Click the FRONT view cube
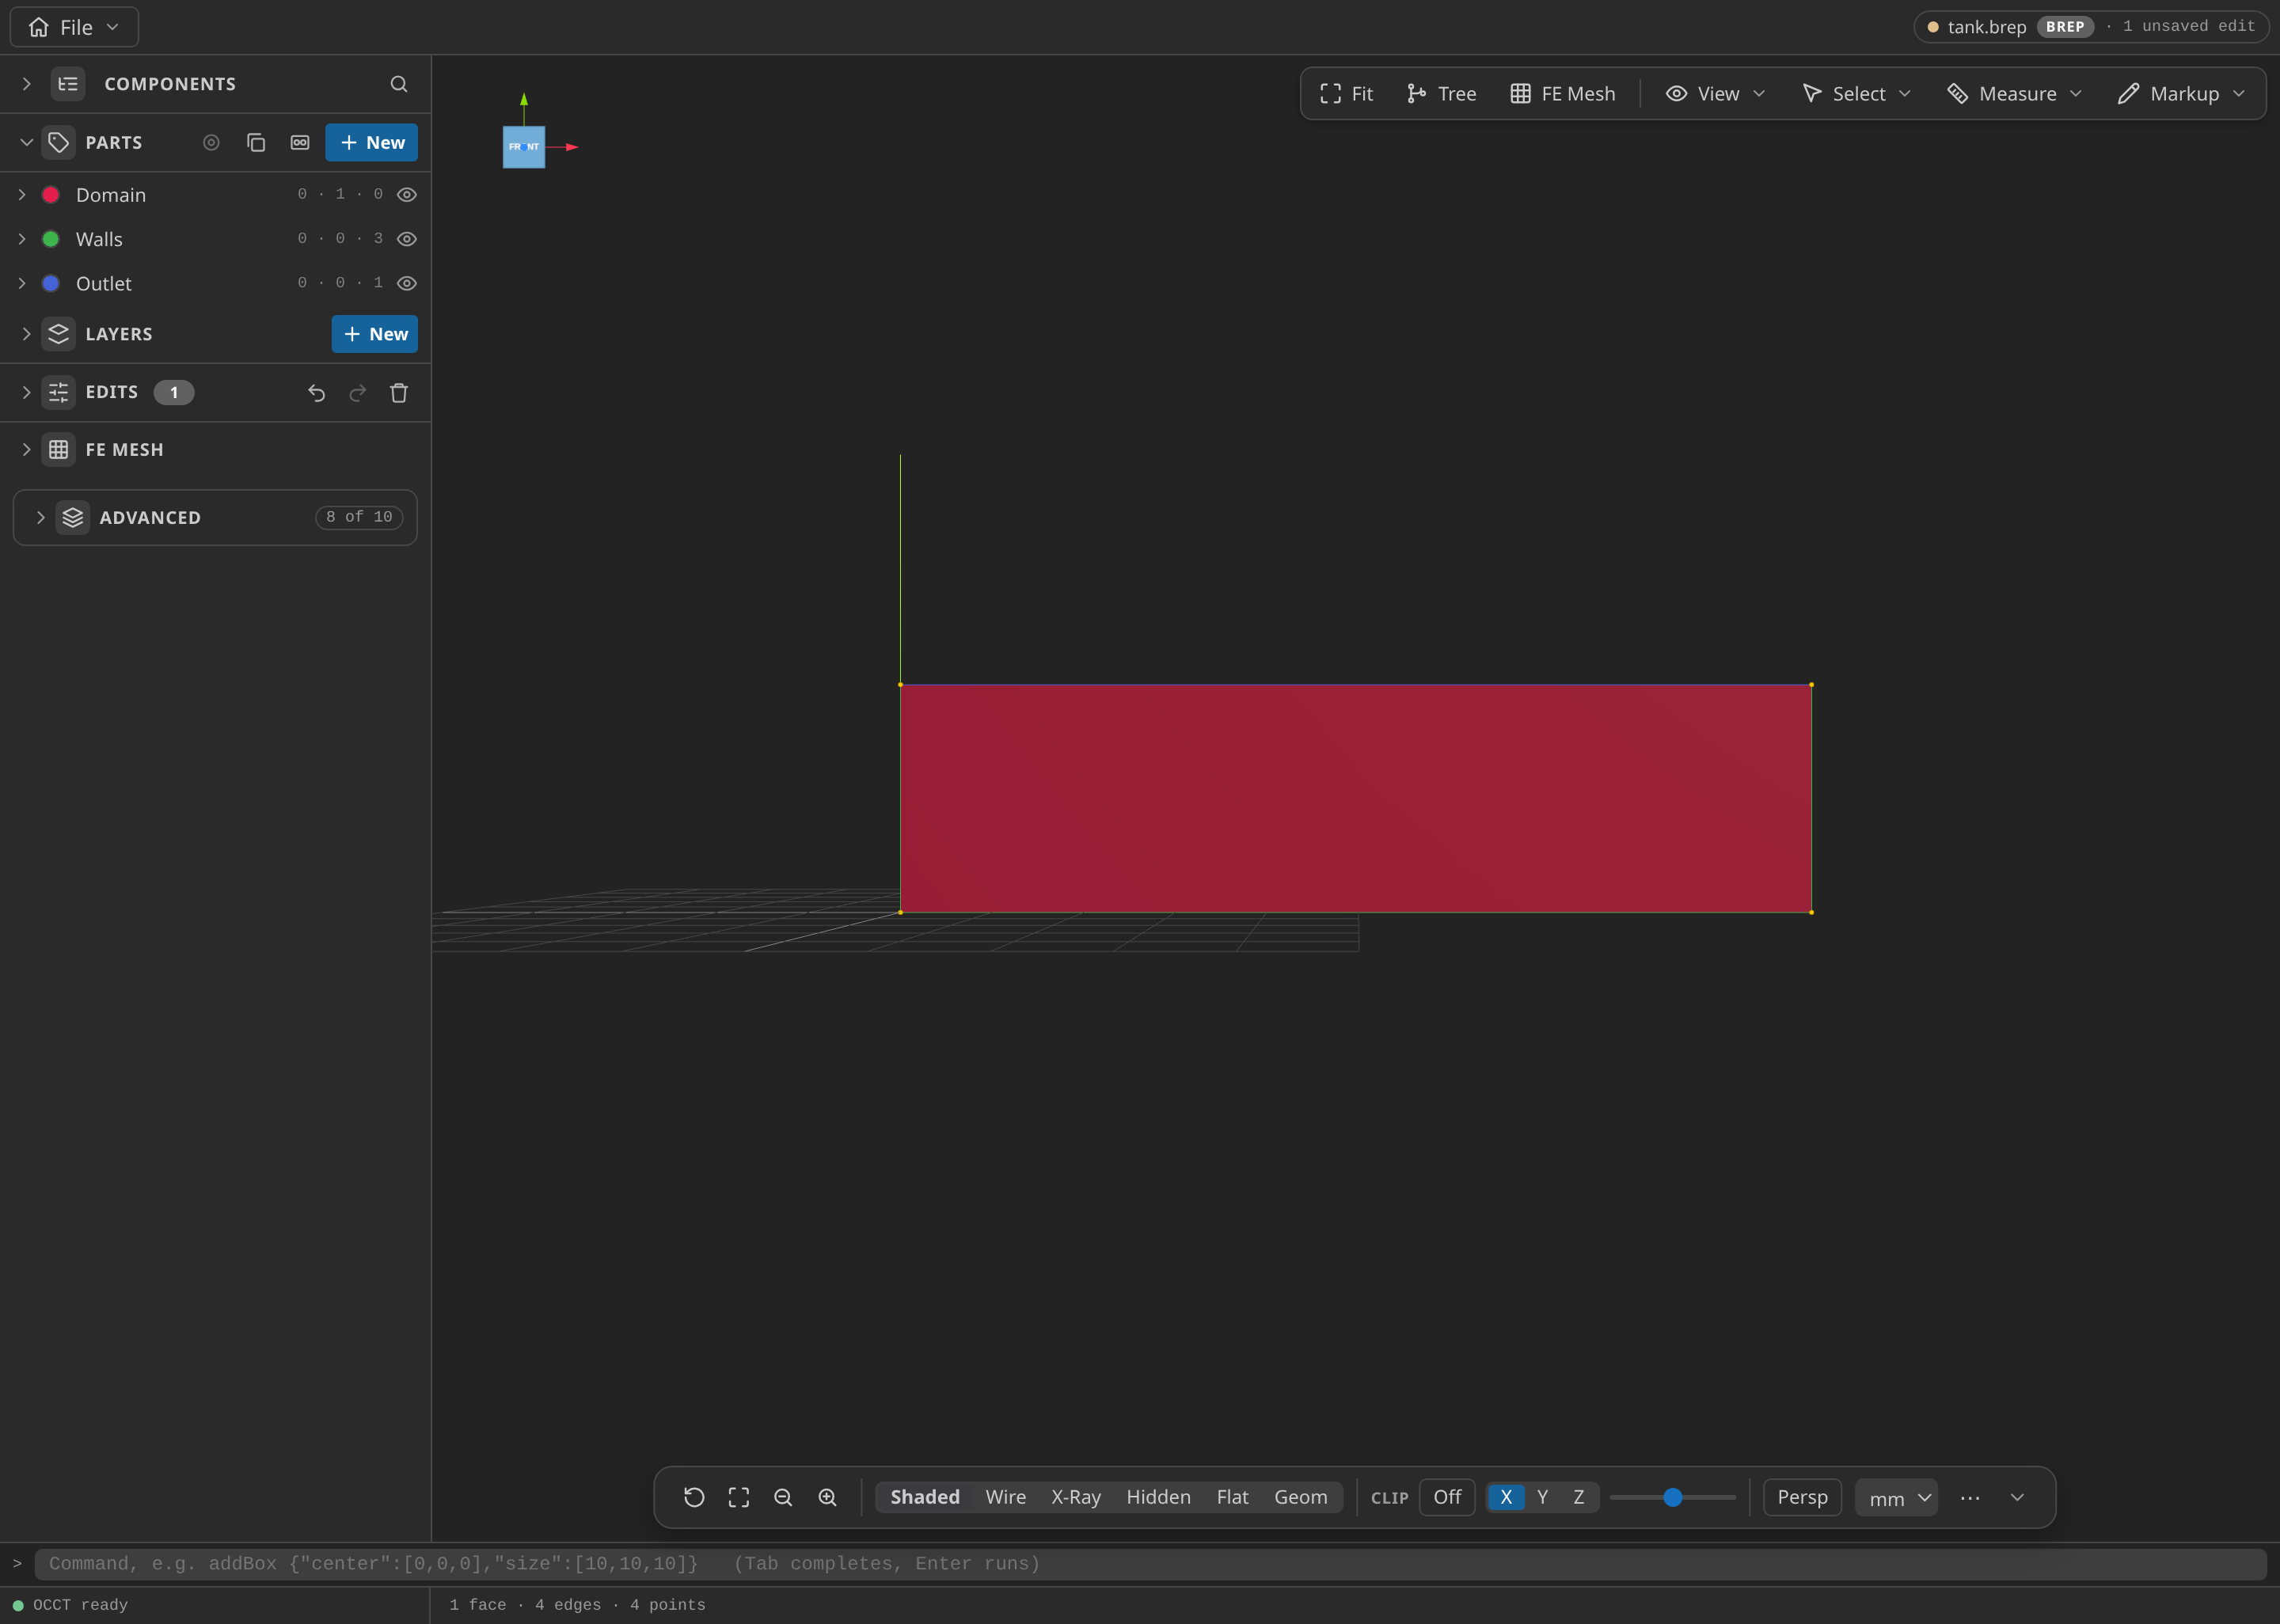Viewport: 2280px width, 1624px height. point(524,147)
